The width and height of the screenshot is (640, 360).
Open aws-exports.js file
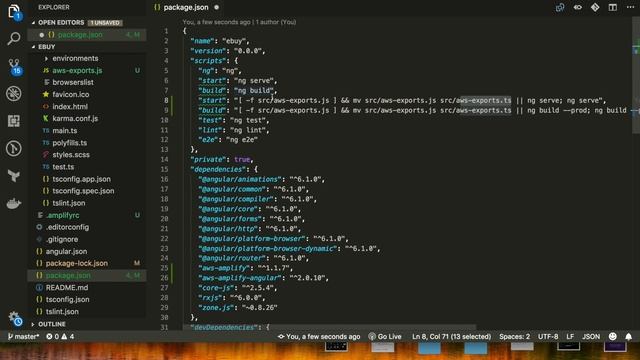point(77,71)
